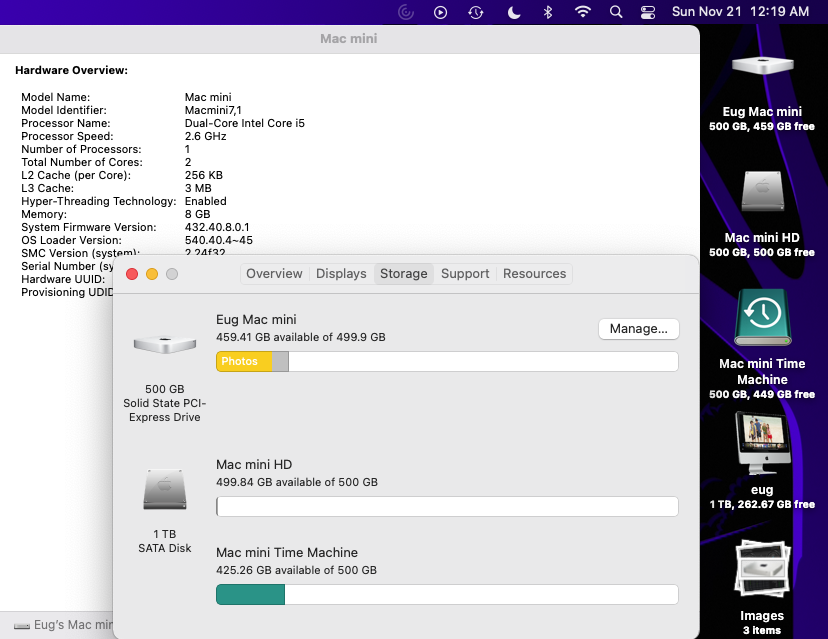The height and width of the screenshot is (639, 828).
Task: Click the Mac mini icon in Storage pane
Action: [x=165, y=344]
